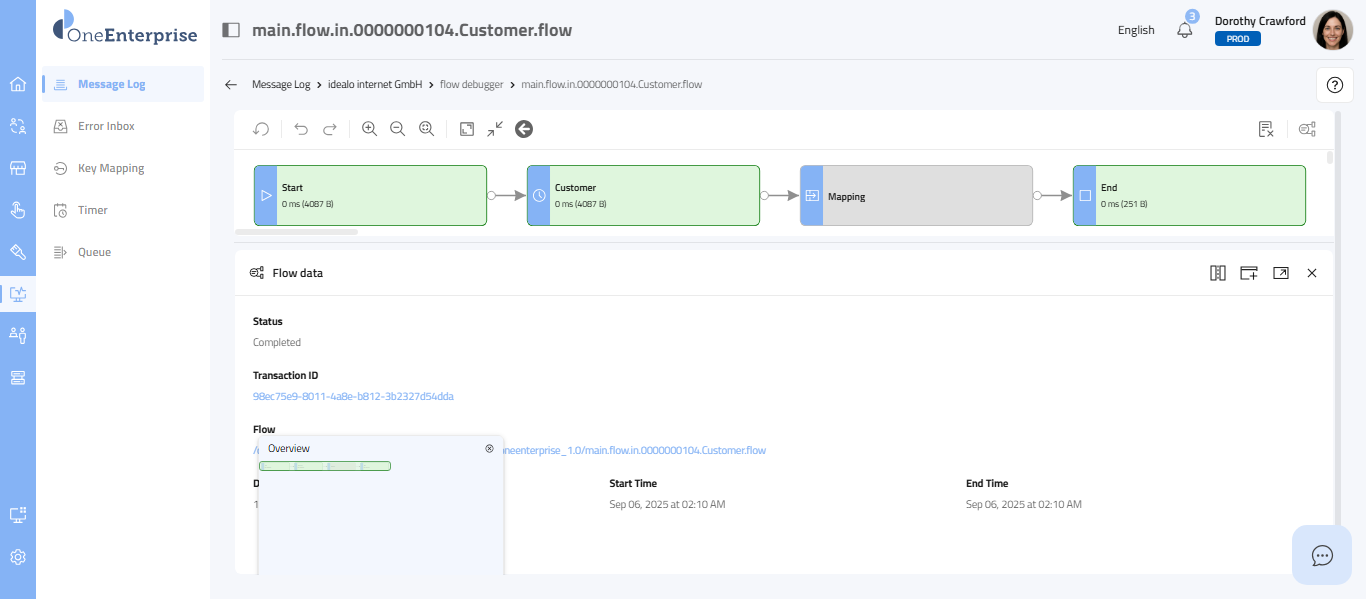Image resolution: width=1366 pixels, height=599 pixels.
Task: Click the horizontal scrollbar under flow diagram
Action: (x=296, y=232)
